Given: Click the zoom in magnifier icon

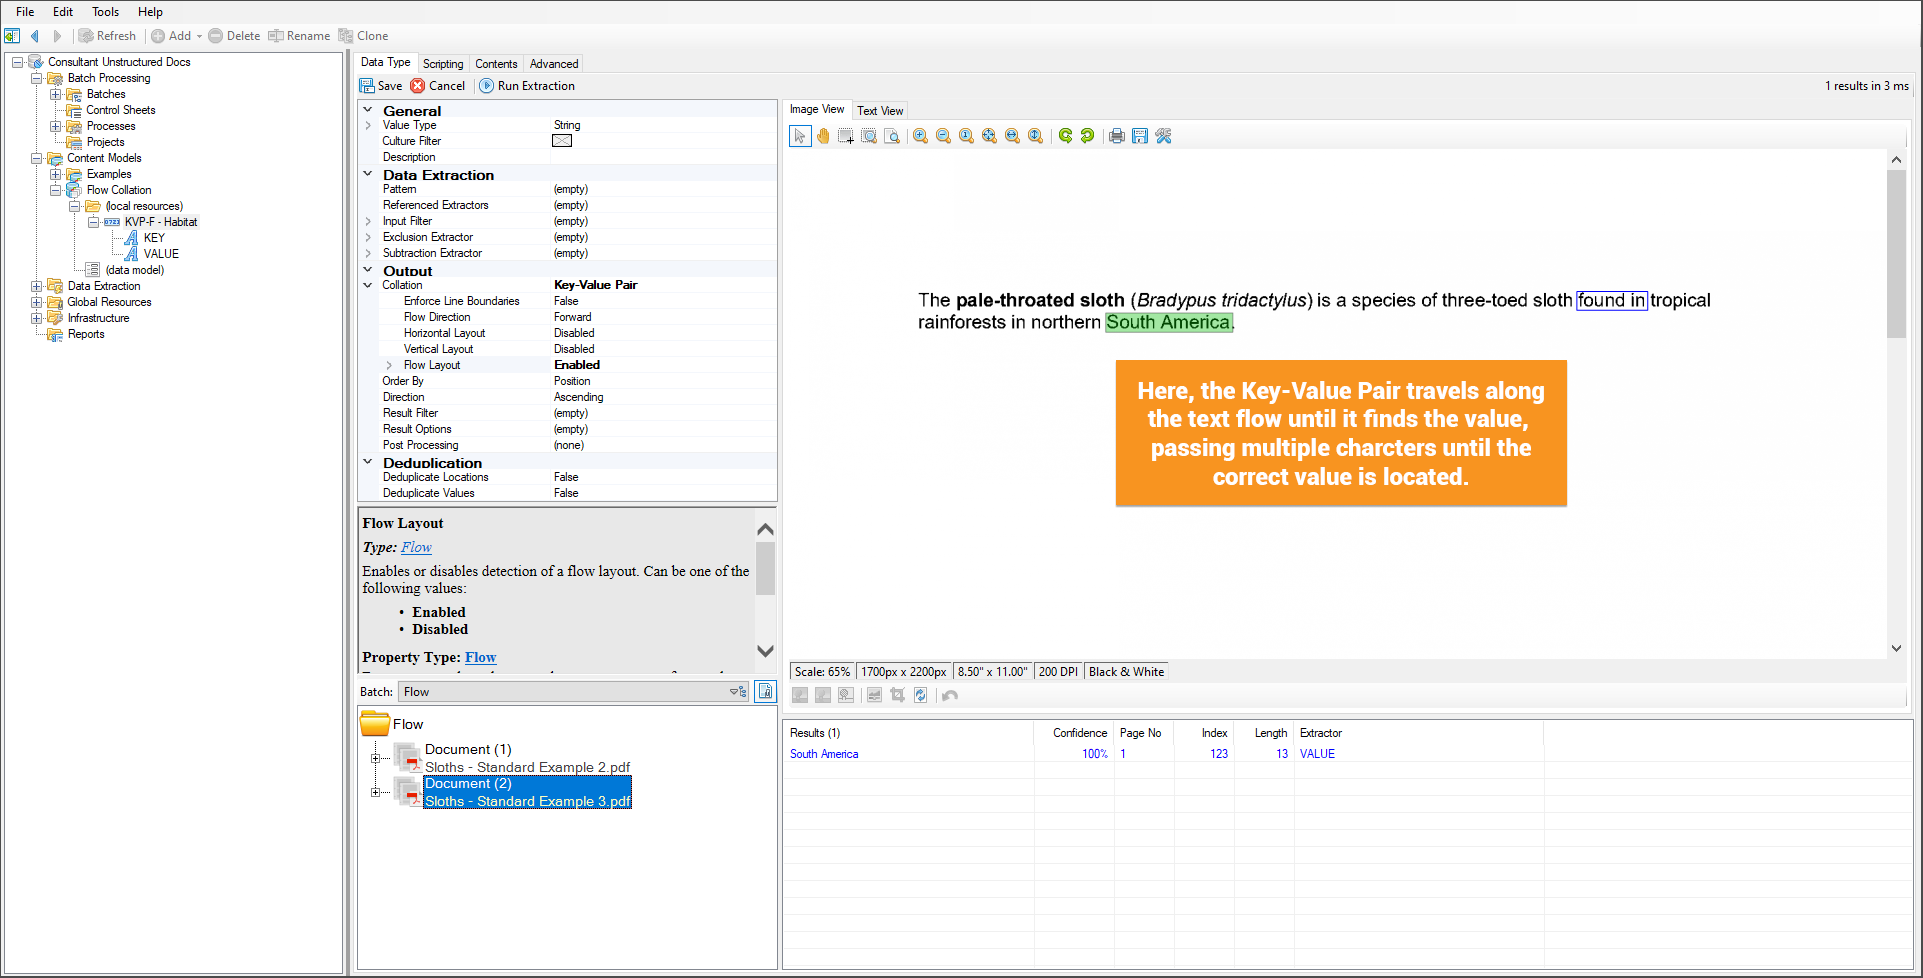Looking at the screenshot, I should point(920,136).
